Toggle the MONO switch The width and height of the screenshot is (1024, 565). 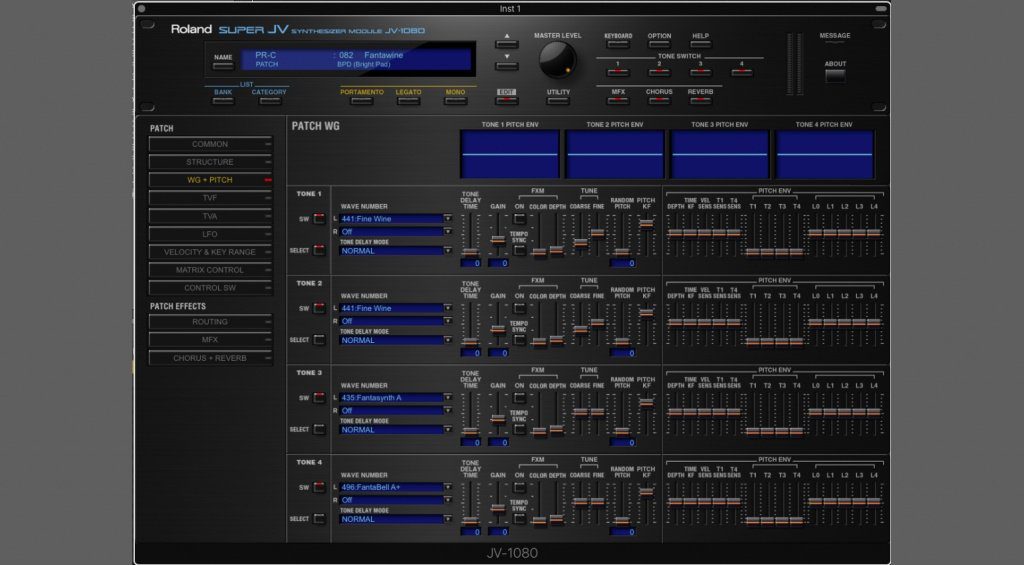(x=455, y=101)
